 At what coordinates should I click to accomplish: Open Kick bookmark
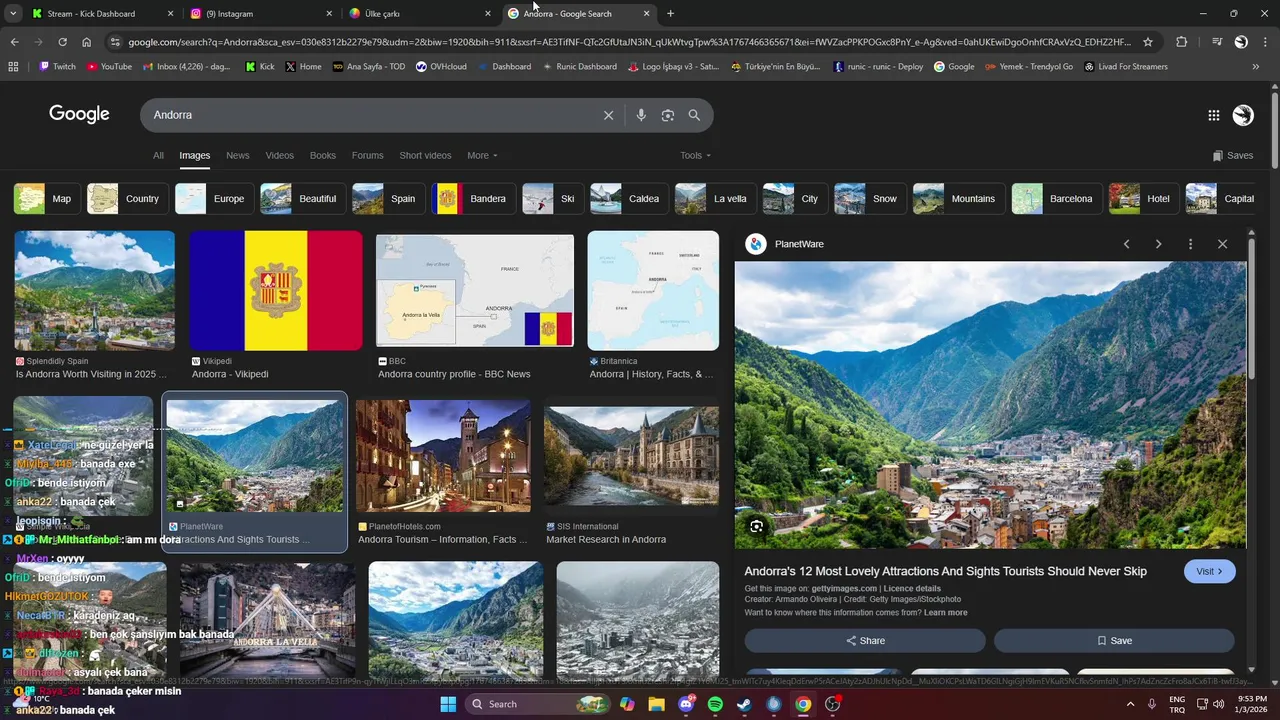coord(259,67)
